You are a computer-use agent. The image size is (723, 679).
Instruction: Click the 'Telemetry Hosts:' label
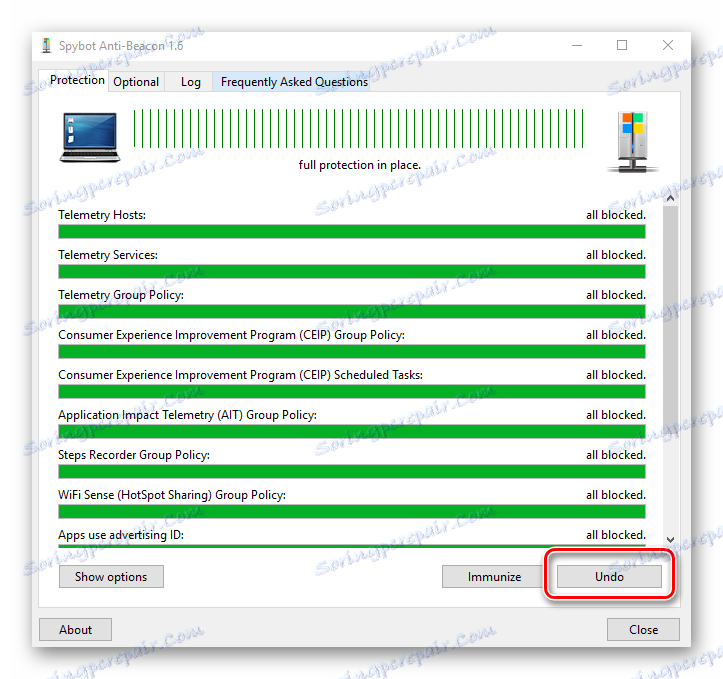102,215
